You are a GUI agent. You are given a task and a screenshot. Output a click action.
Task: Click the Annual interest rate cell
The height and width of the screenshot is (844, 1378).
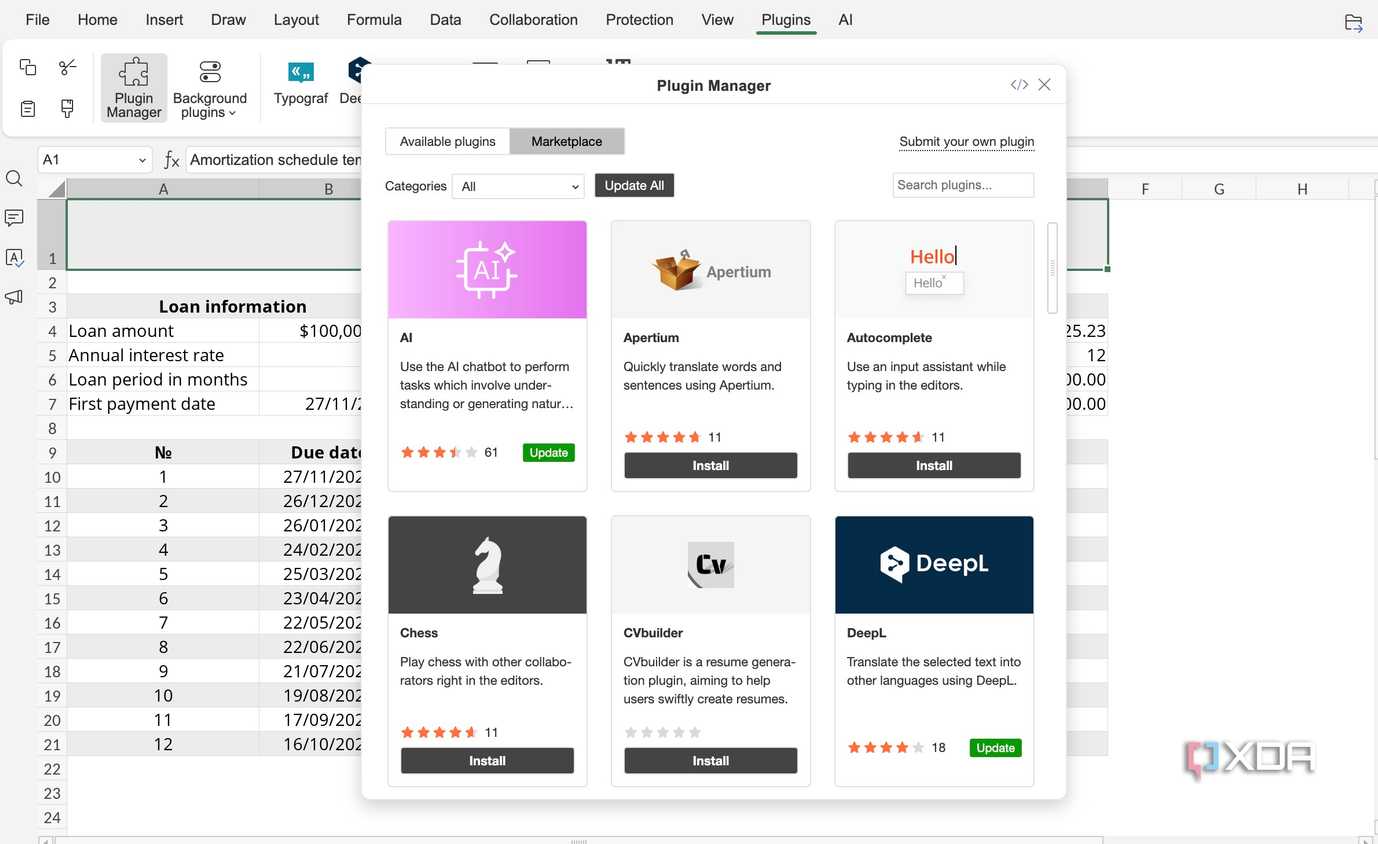[163, 355]
